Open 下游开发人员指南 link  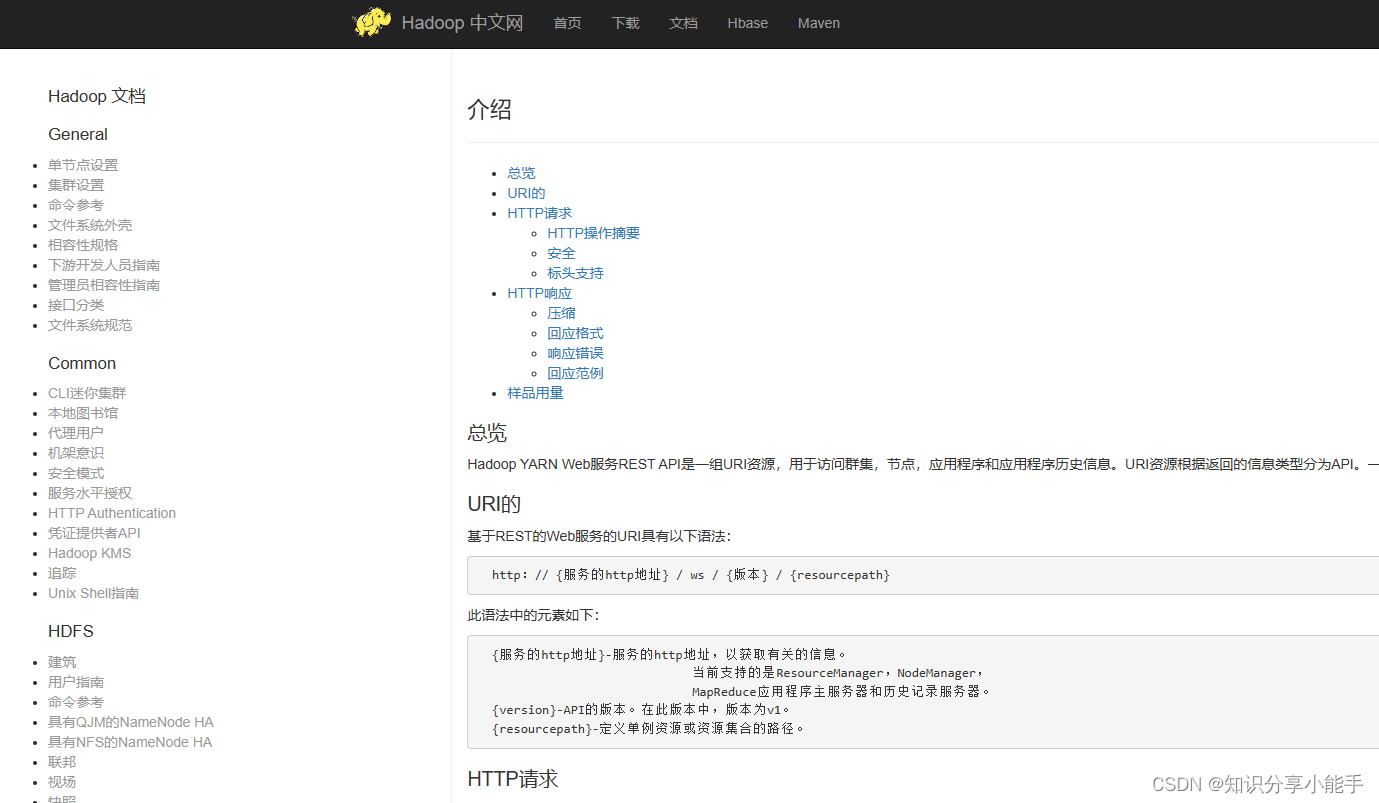click(104, 265)
